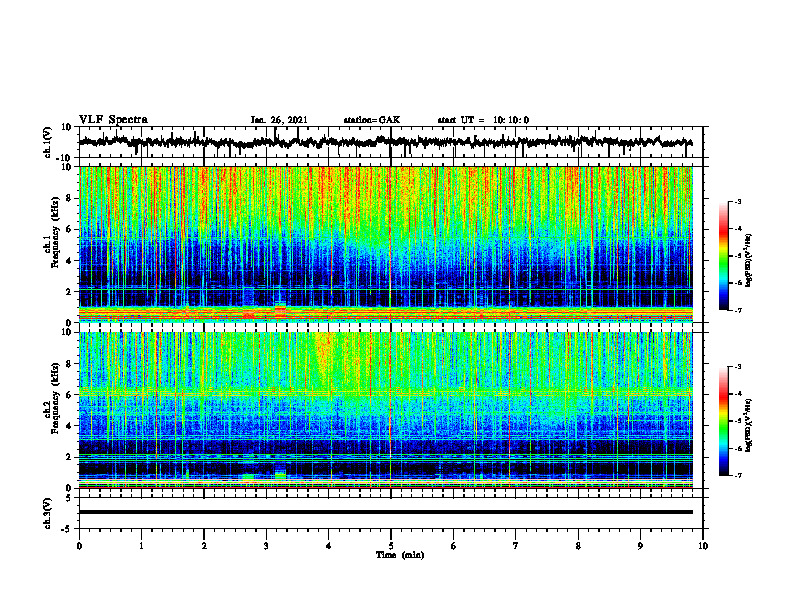Click the "Time (min)" x-axis label

[x=400, y=555]
